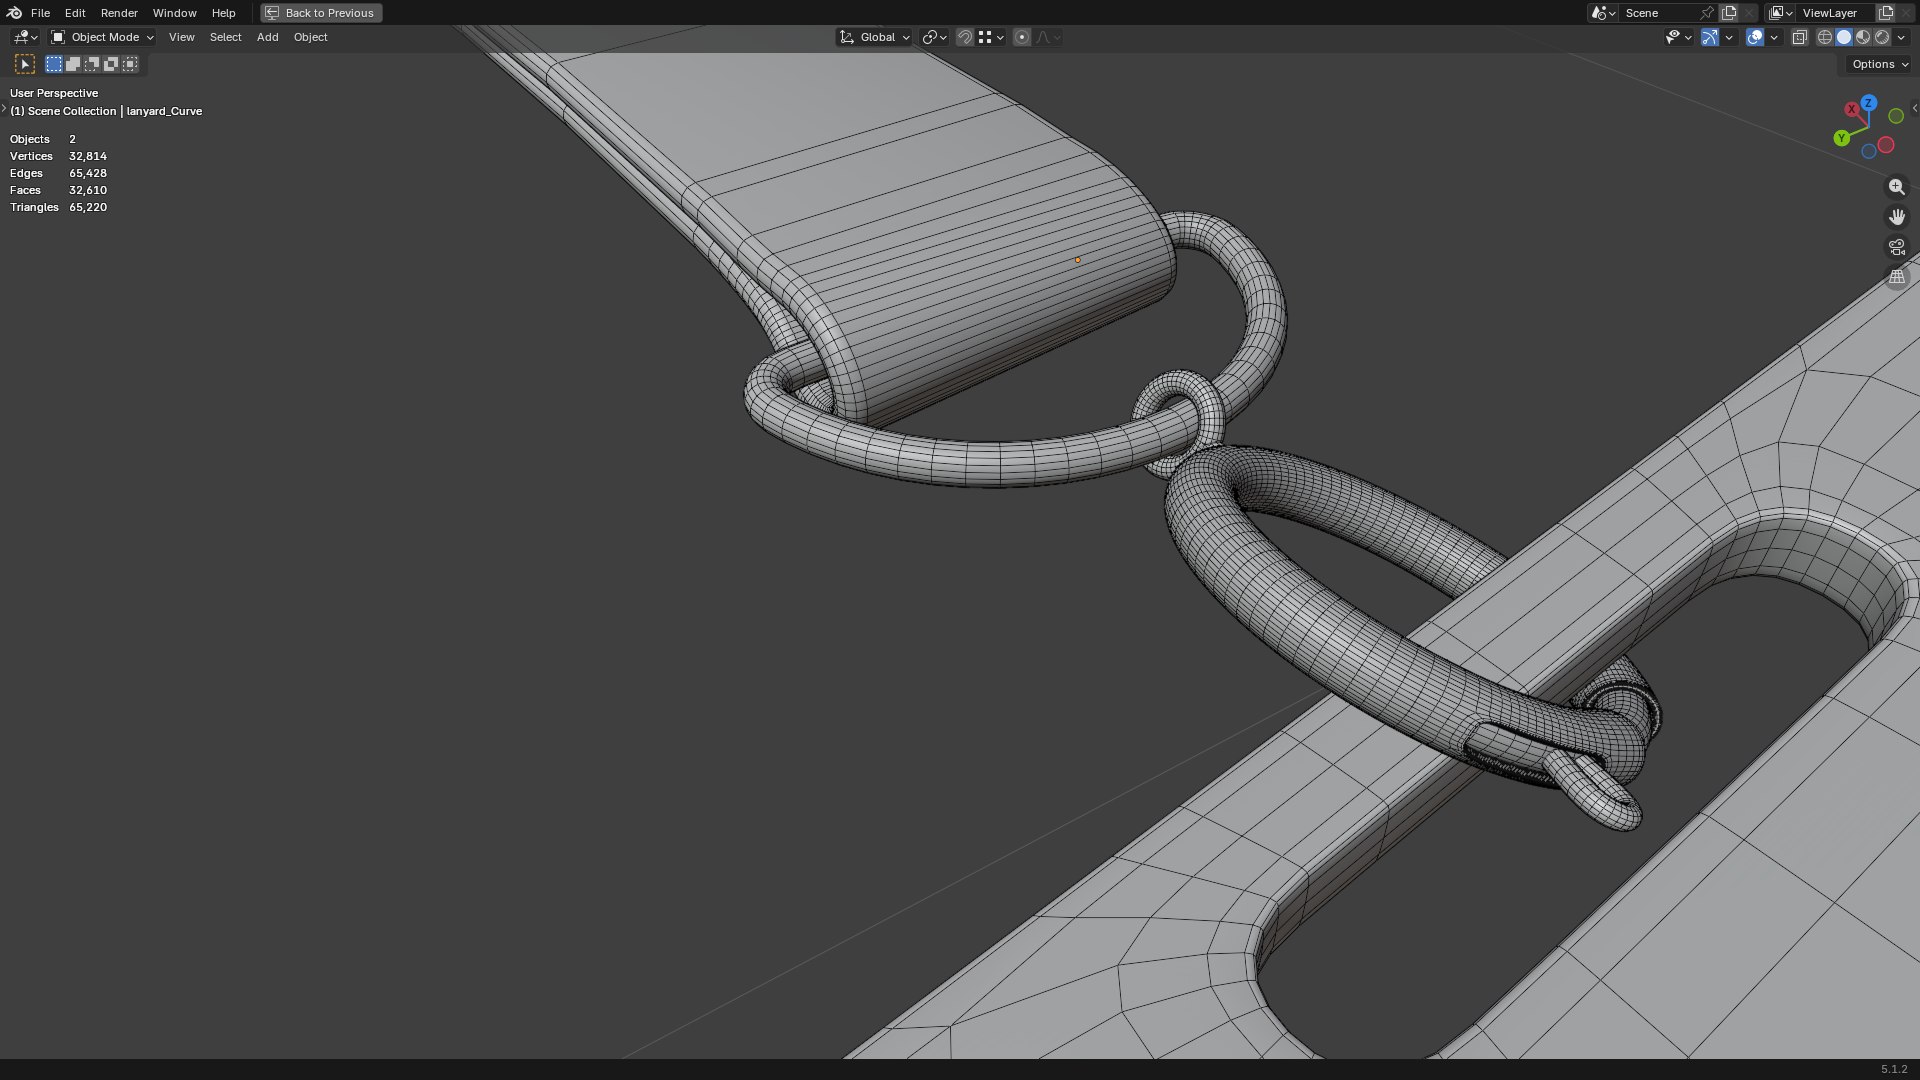Open the Global transform orientation dropdown

[874, 37]
